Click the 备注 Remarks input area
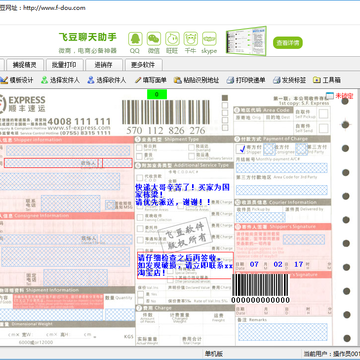This screenshot has height=360, width=360. (x=283, y=332)
